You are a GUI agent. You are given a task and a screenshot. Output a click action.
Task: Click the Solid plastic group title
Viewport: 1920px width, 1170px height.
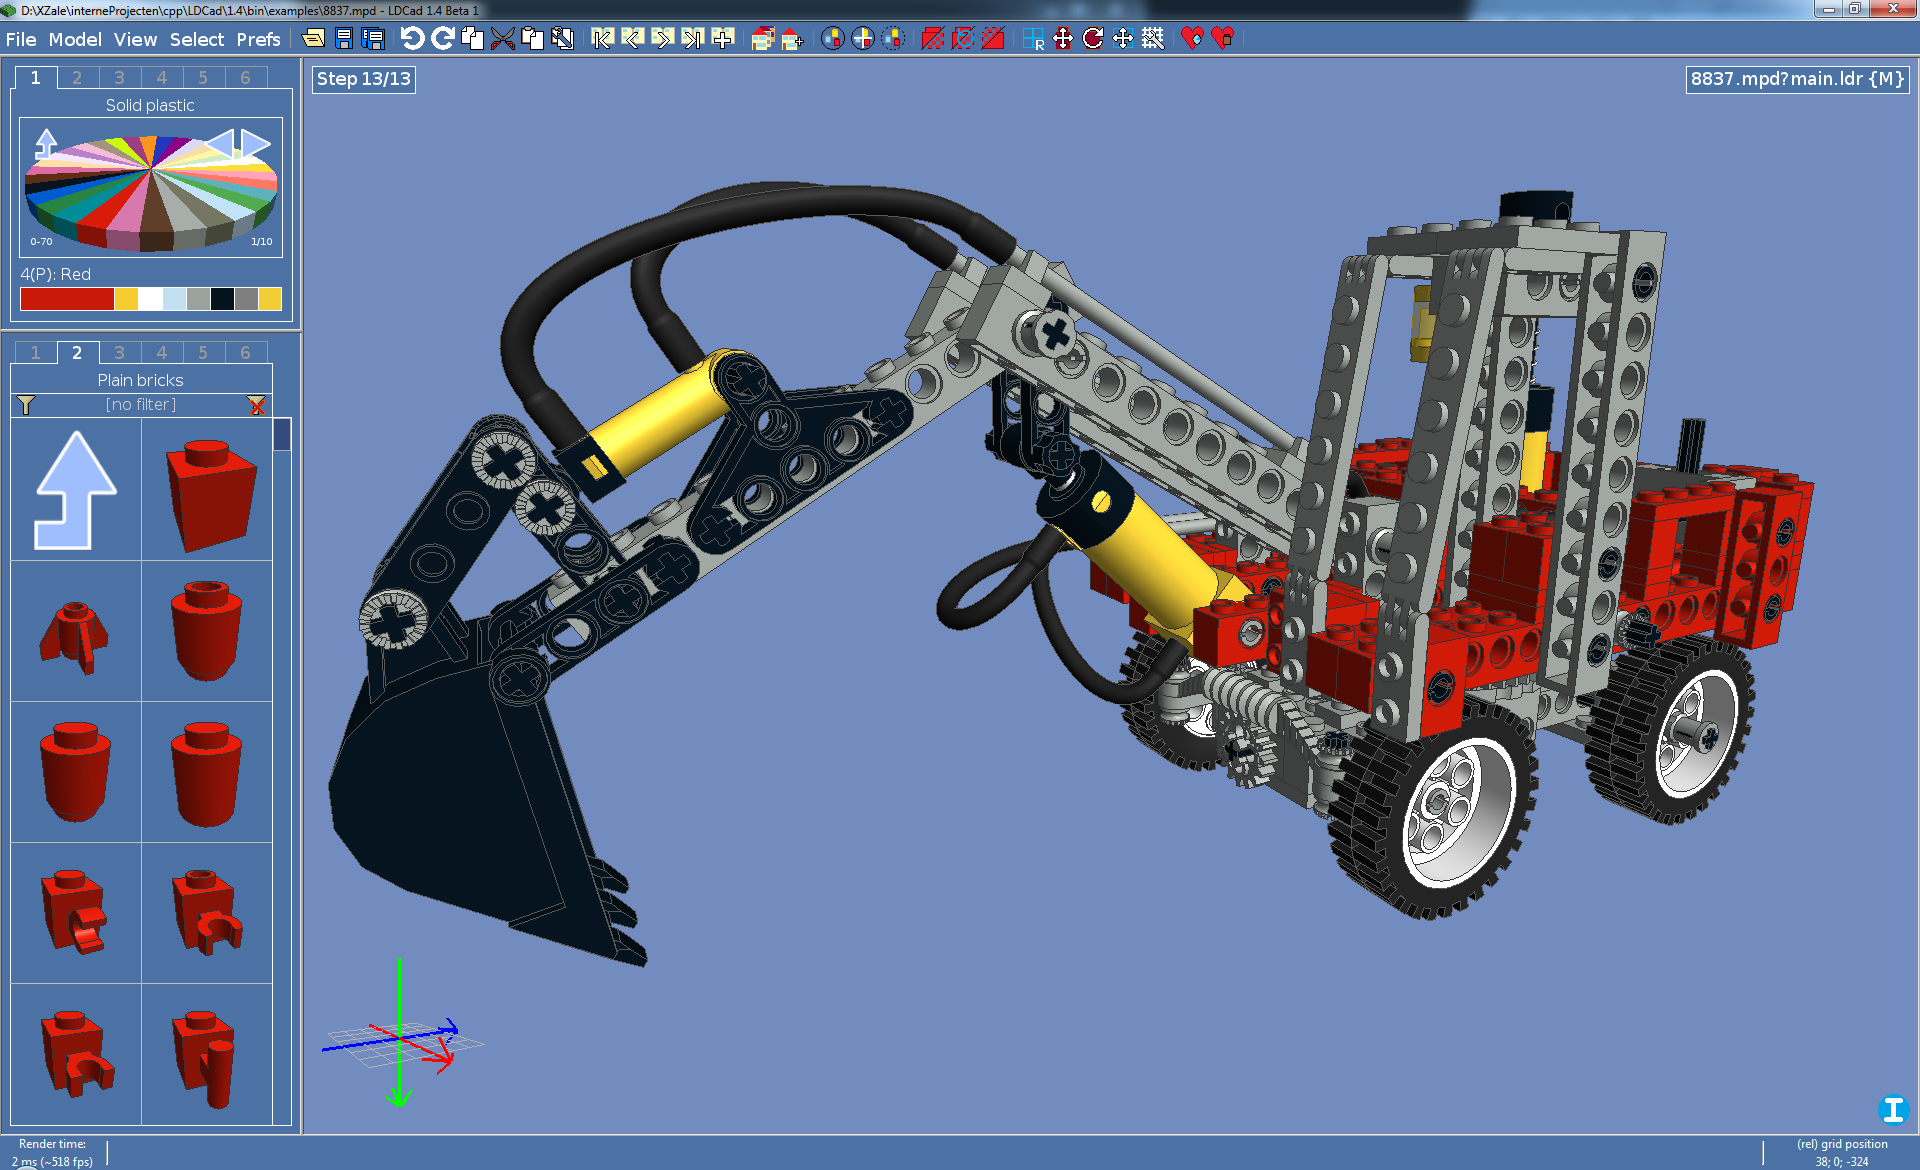150,105
